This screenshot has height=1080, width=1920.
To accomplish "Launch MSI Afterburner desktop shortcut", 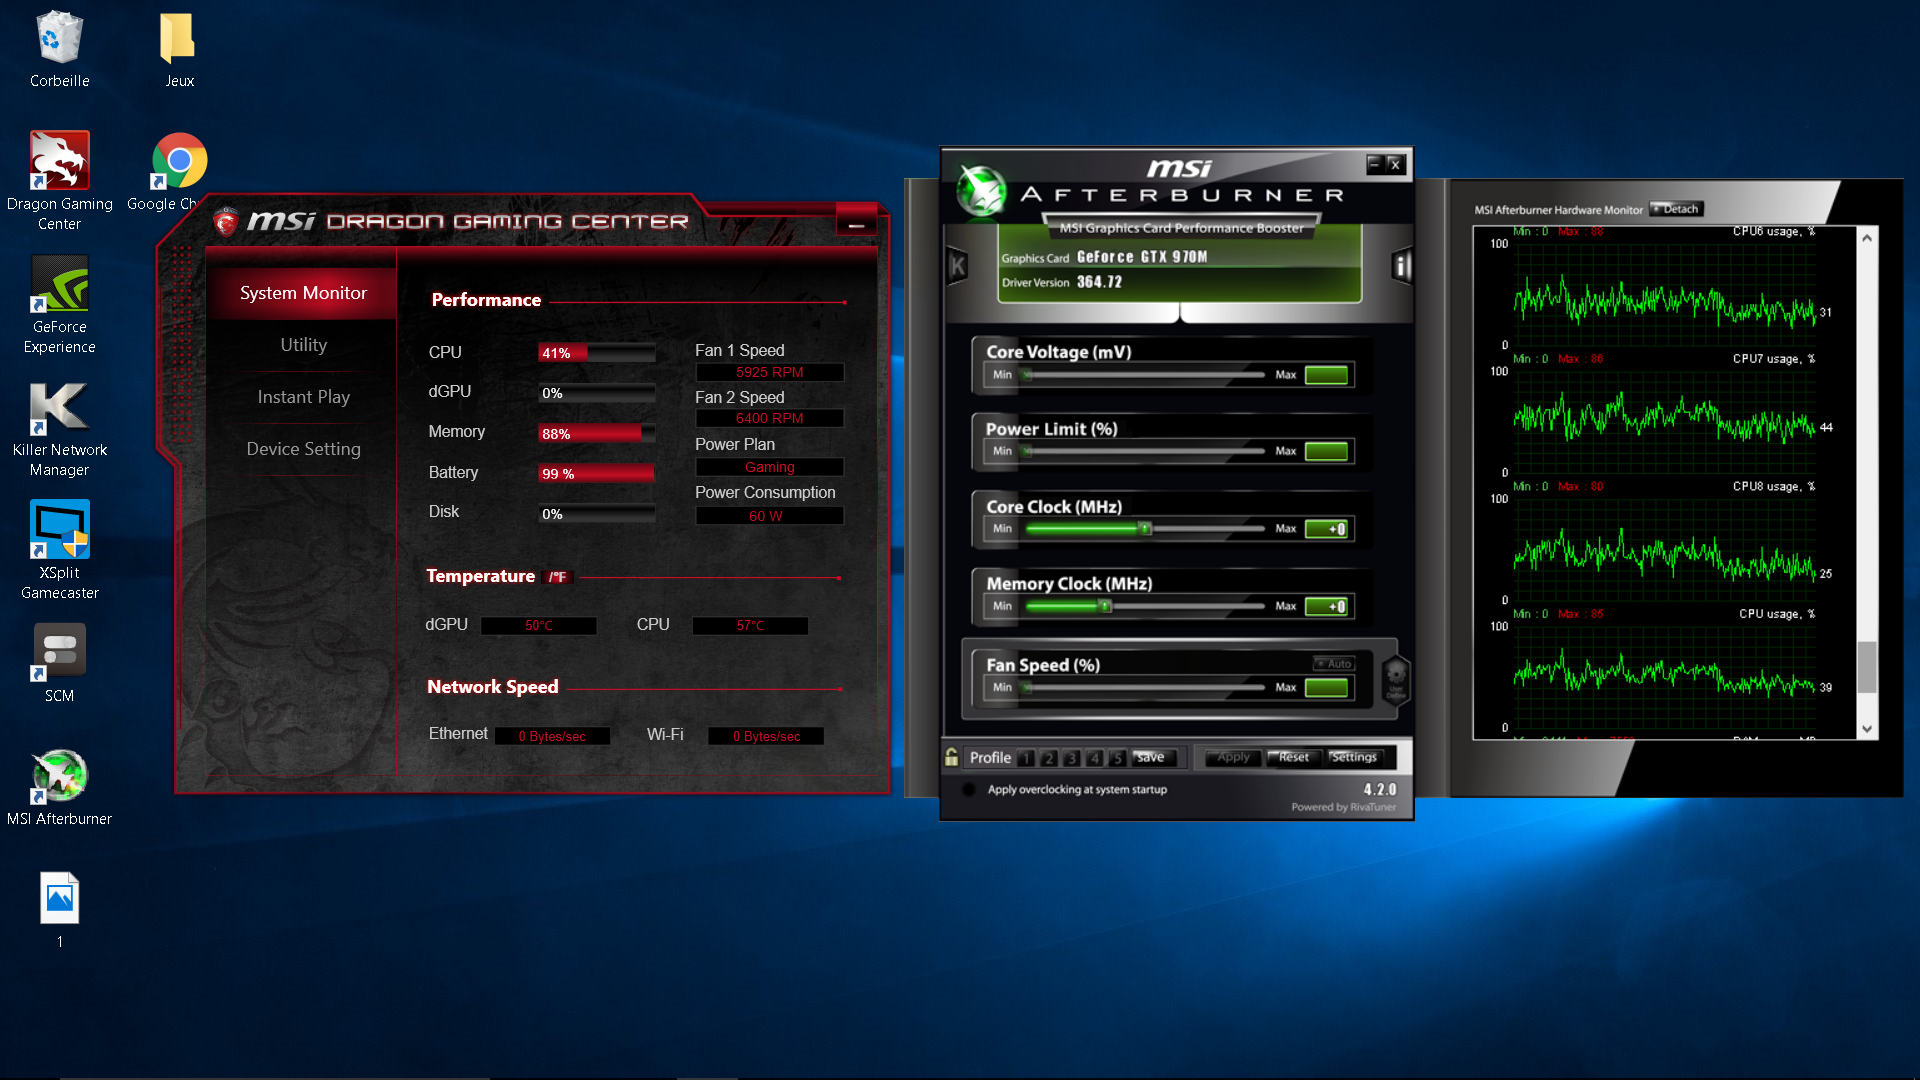I will 59,787.
